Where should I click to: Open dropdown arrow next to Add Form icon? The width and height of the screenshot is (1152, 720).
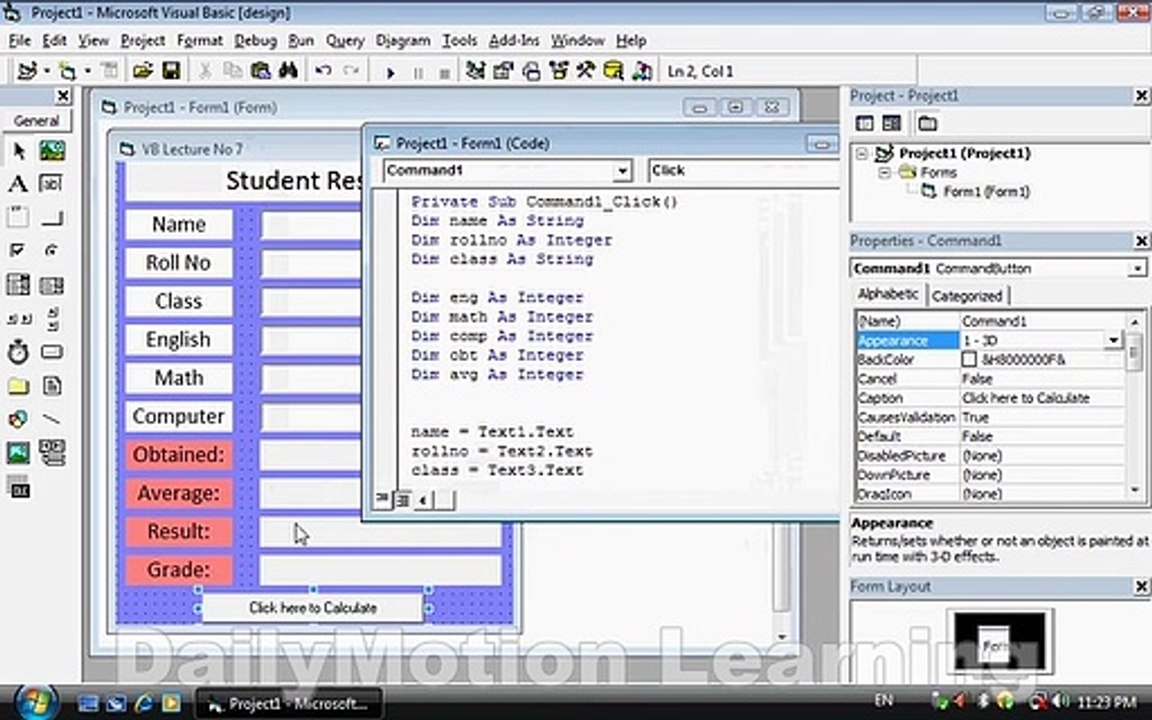tap(87, 71)
